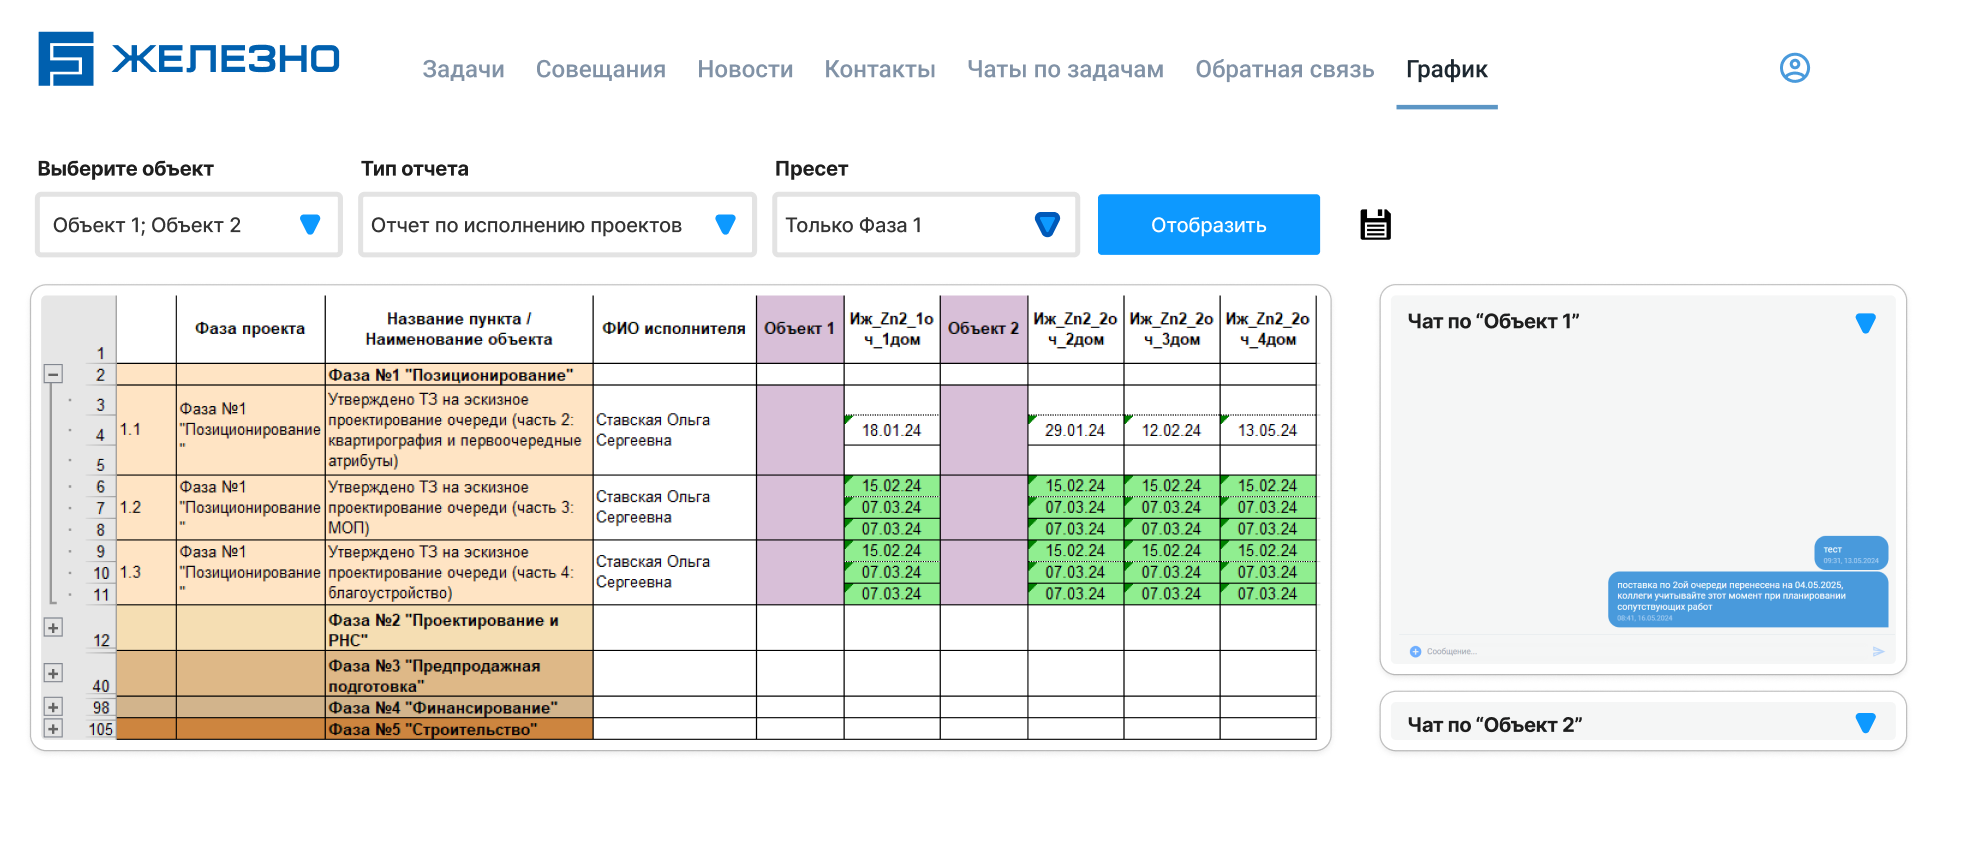Collapse Phase 1 rows with the minus icon
Image resolution: width=1986 pixels, height=854 pixels.
54,374
